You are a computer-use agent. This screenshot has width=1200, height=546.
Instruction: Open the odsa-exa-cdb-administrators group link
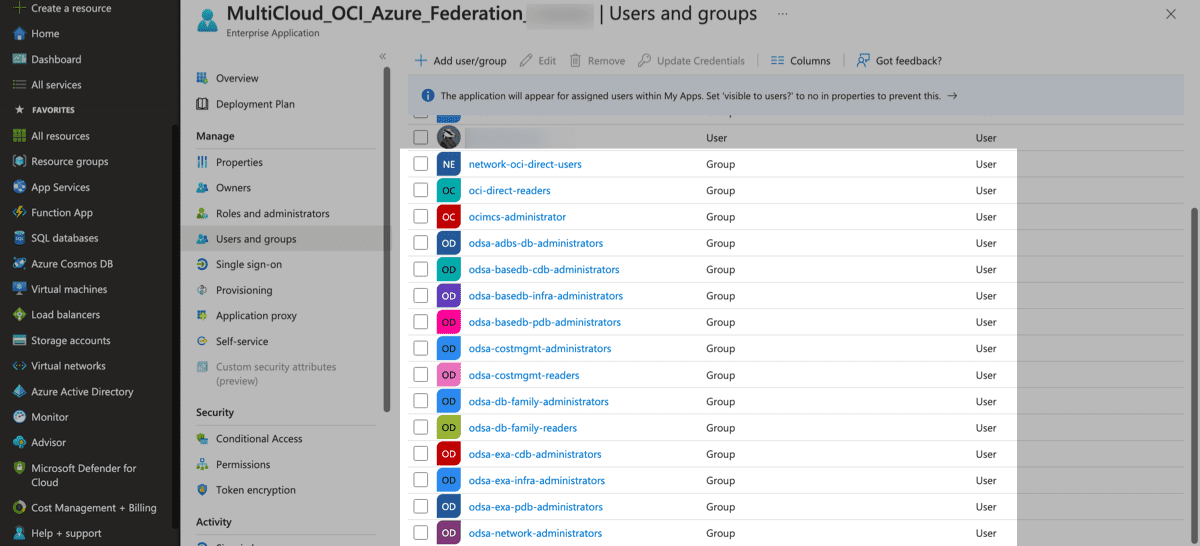pyautogui.click(x=535, y=454)
